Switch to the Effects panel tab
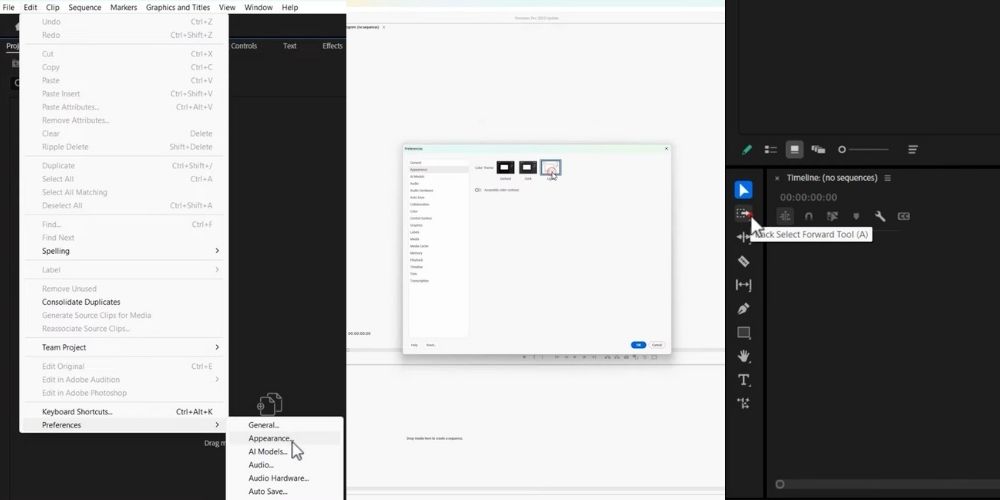Viewport: 1000px width, 500px height. coord(332,46)
